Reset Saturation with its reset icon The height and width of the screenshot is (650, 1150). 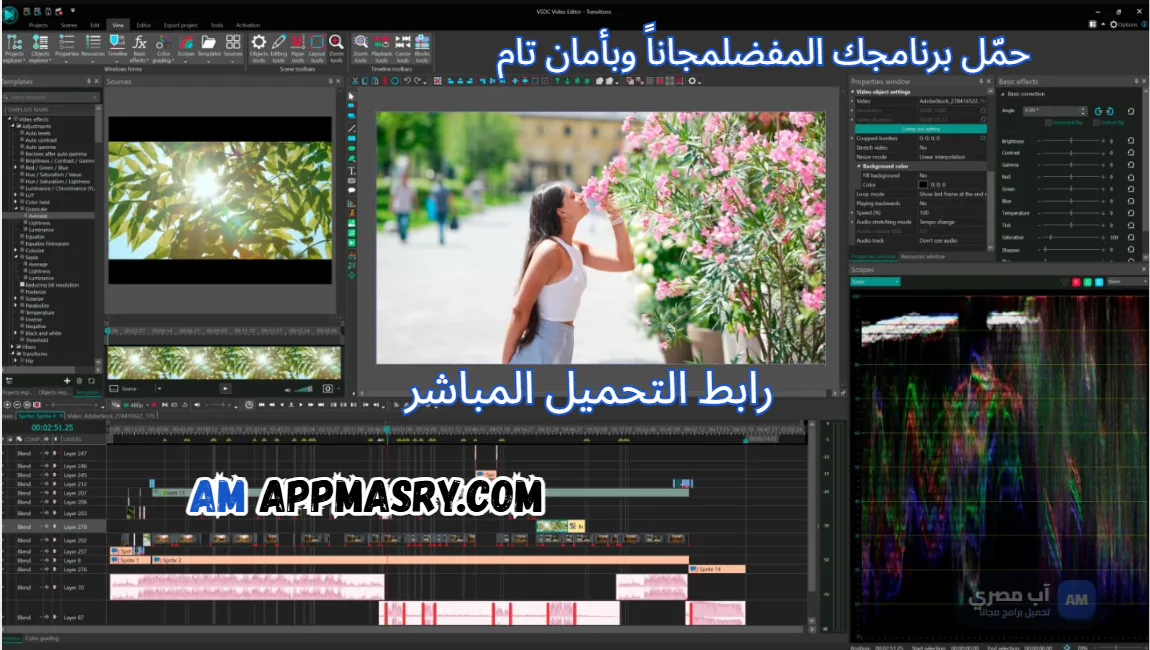tap(1131, 238)
